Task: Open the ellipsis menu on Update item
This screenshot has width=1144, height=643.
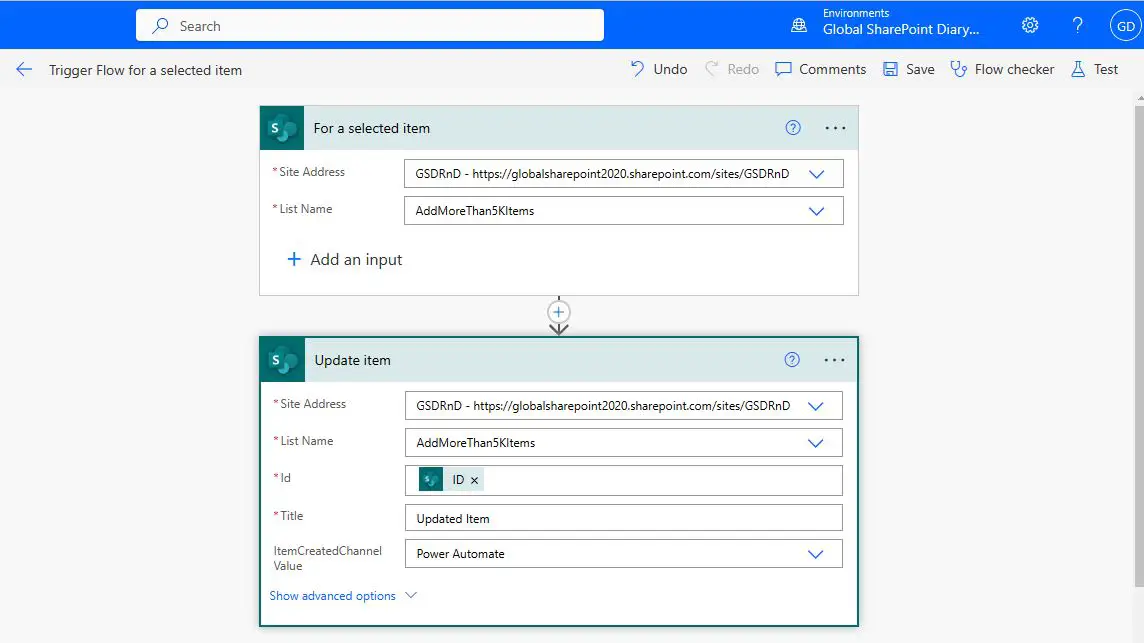Action: point(835,360)
